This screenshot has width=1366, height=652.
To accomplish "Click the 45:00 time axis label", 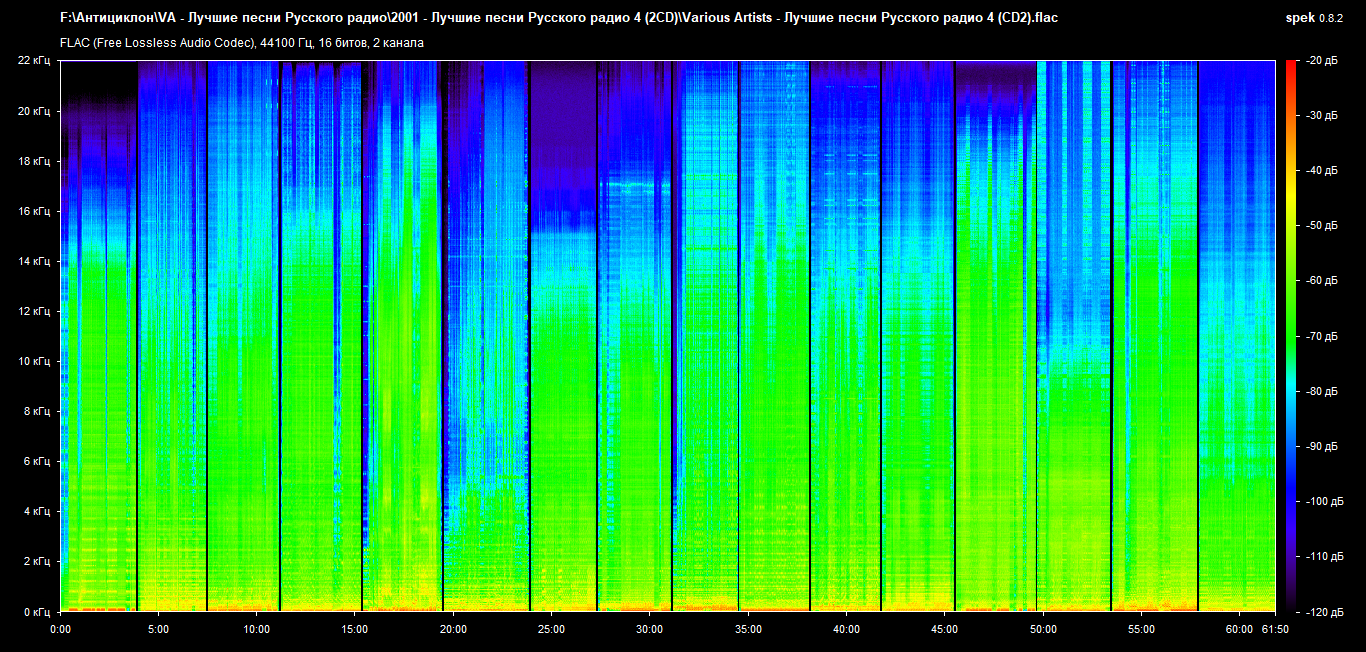I will (x=944, y=629).
